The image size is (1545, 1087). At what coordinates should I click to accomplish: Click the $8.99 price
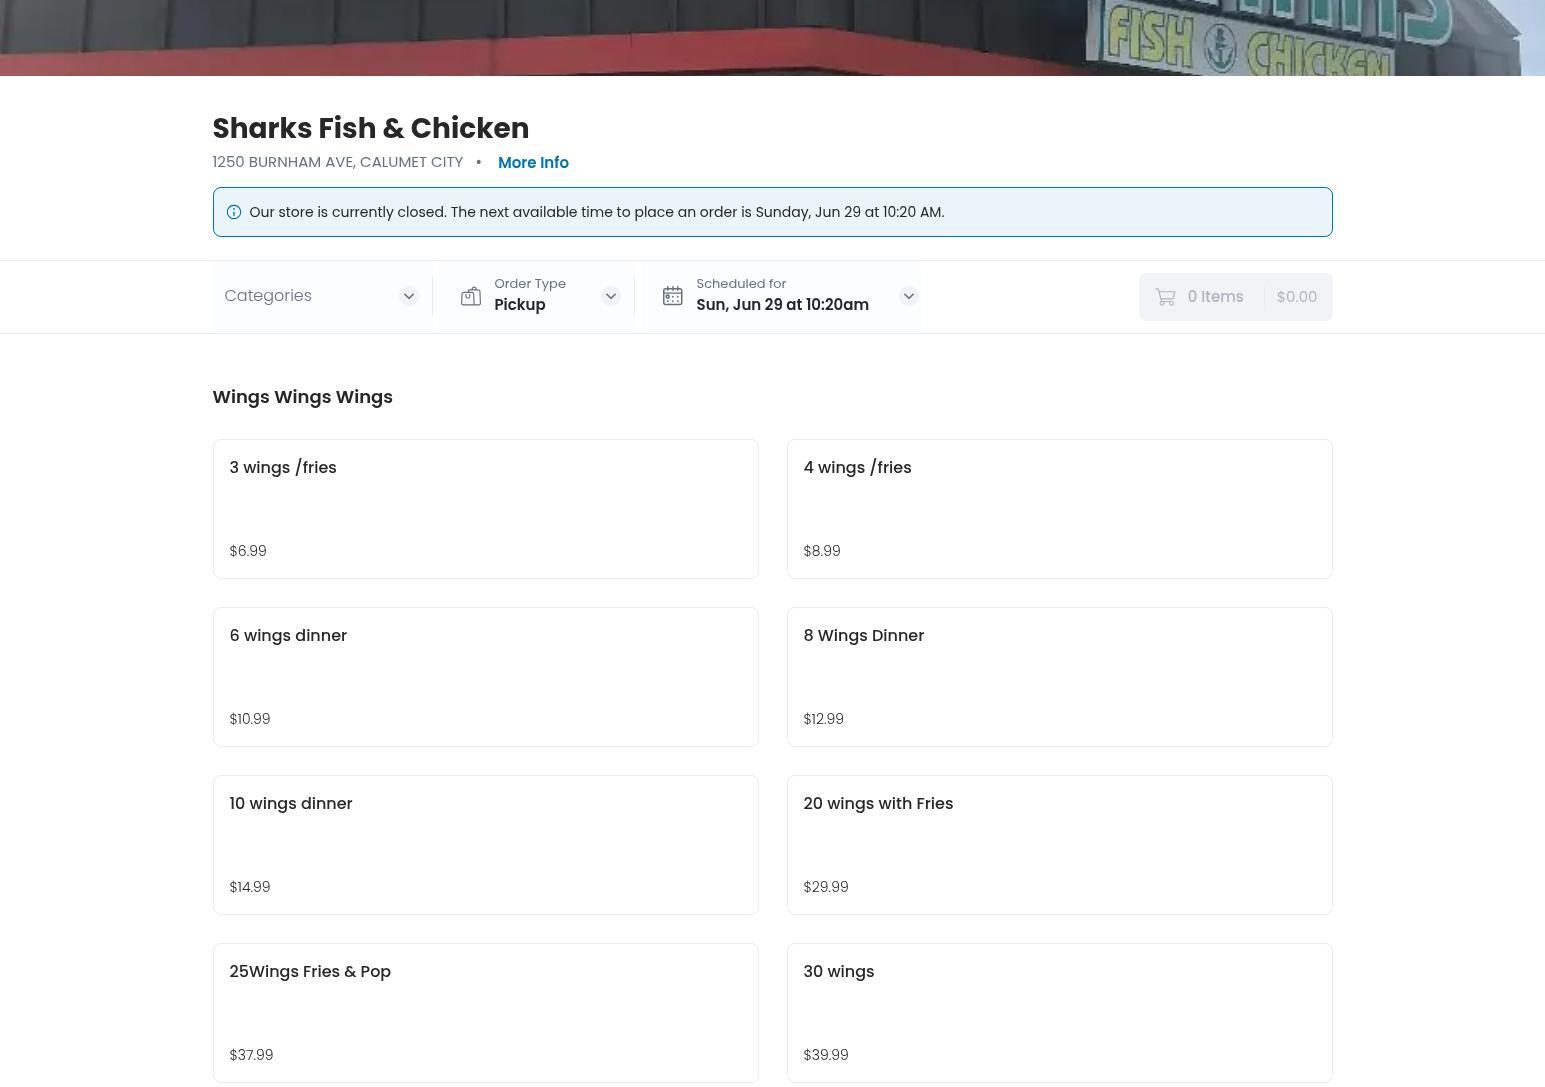click(x=822, y=551)
